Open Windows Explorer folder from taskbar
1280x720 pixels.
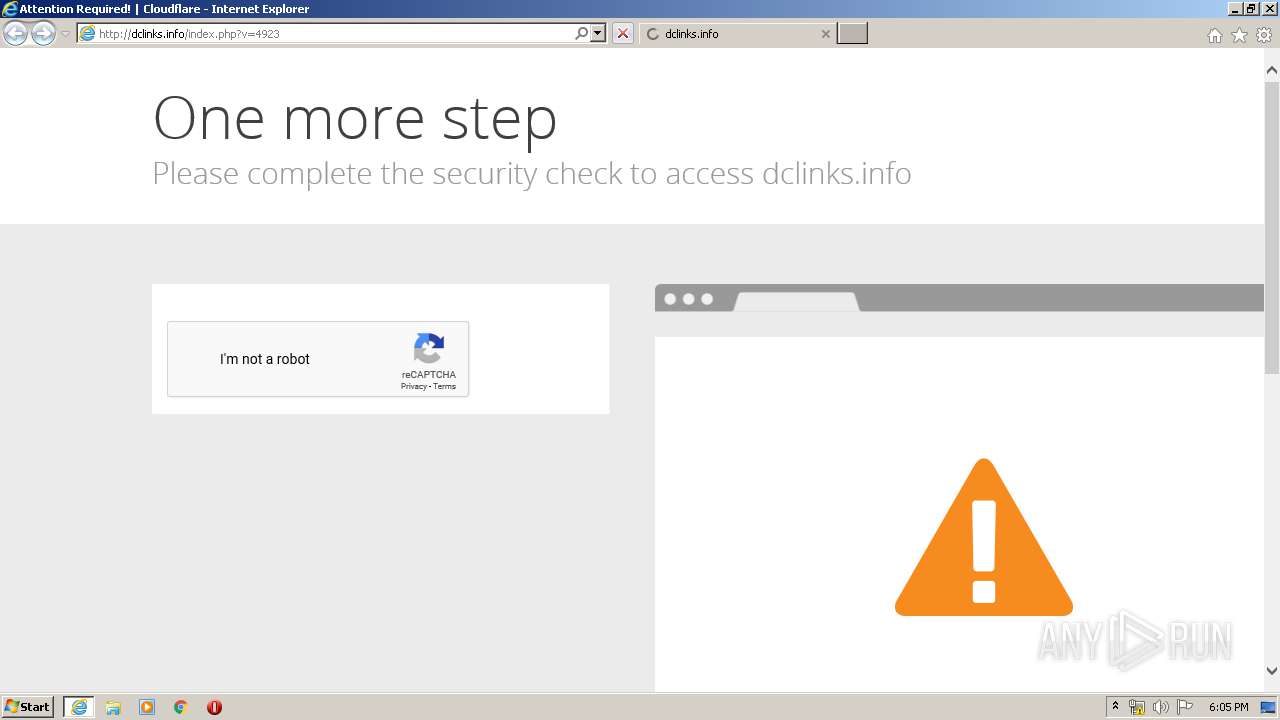113,707
